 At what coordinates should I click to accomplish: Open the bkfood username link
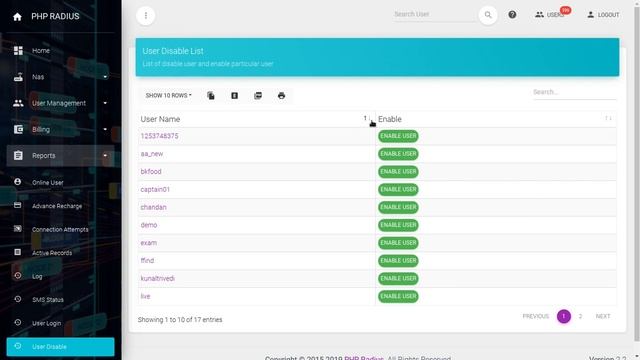pos(151,171)
